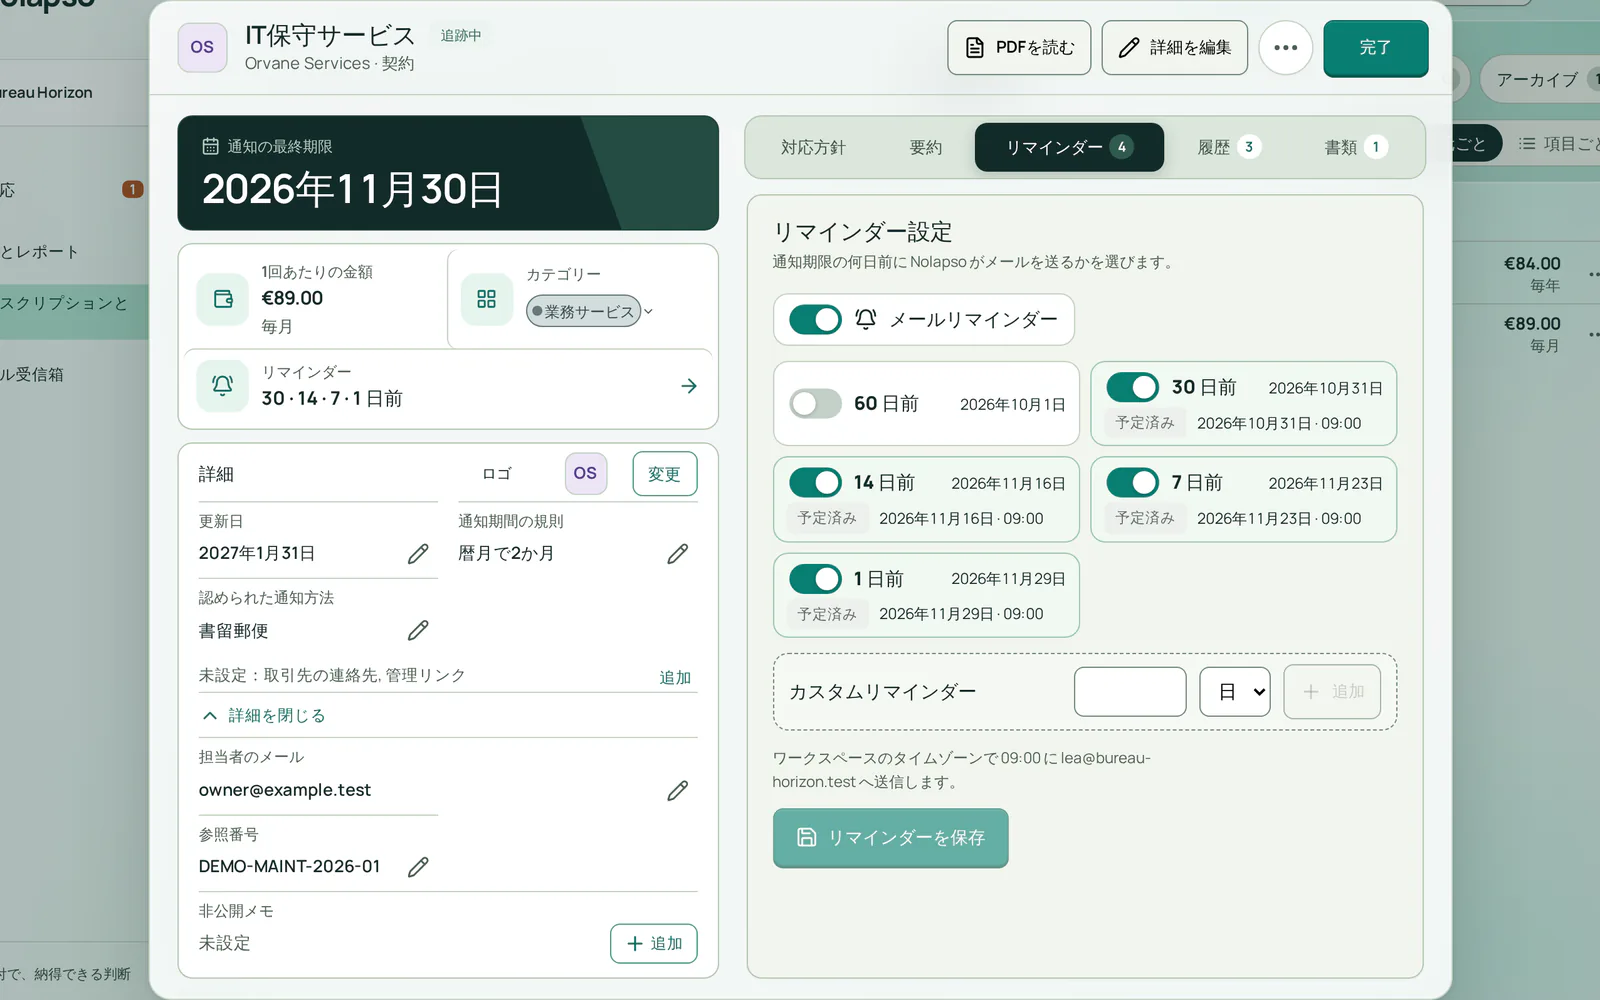
Task: Open the PDFを読む document button
Action: click(1021, 48)
